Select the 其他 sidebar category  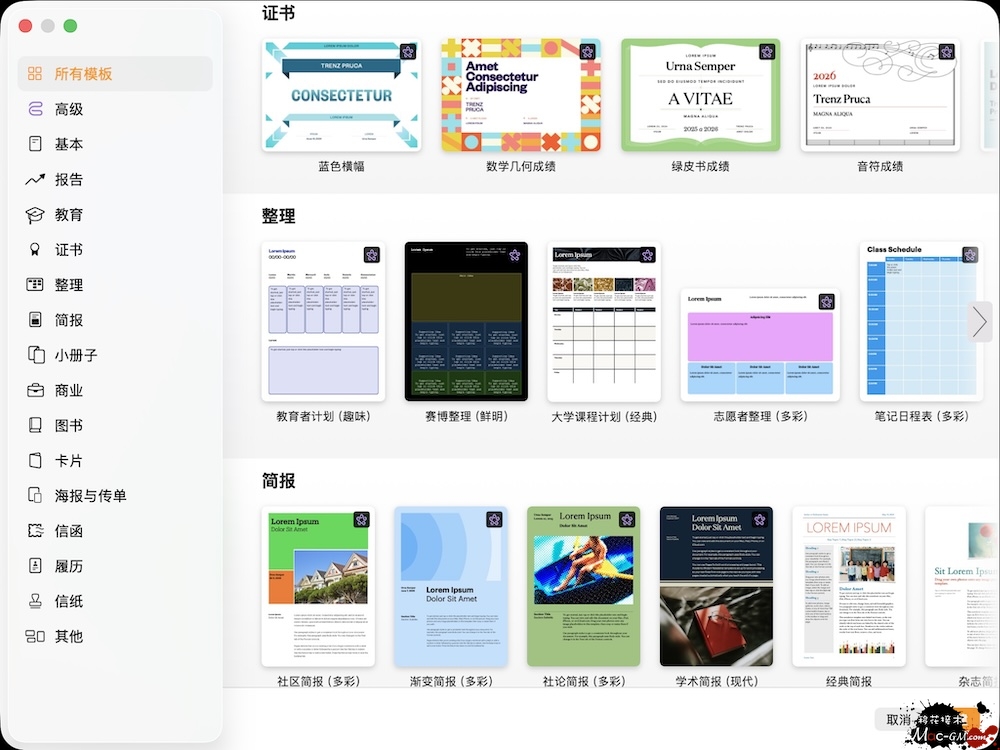(x=69, y=636)
